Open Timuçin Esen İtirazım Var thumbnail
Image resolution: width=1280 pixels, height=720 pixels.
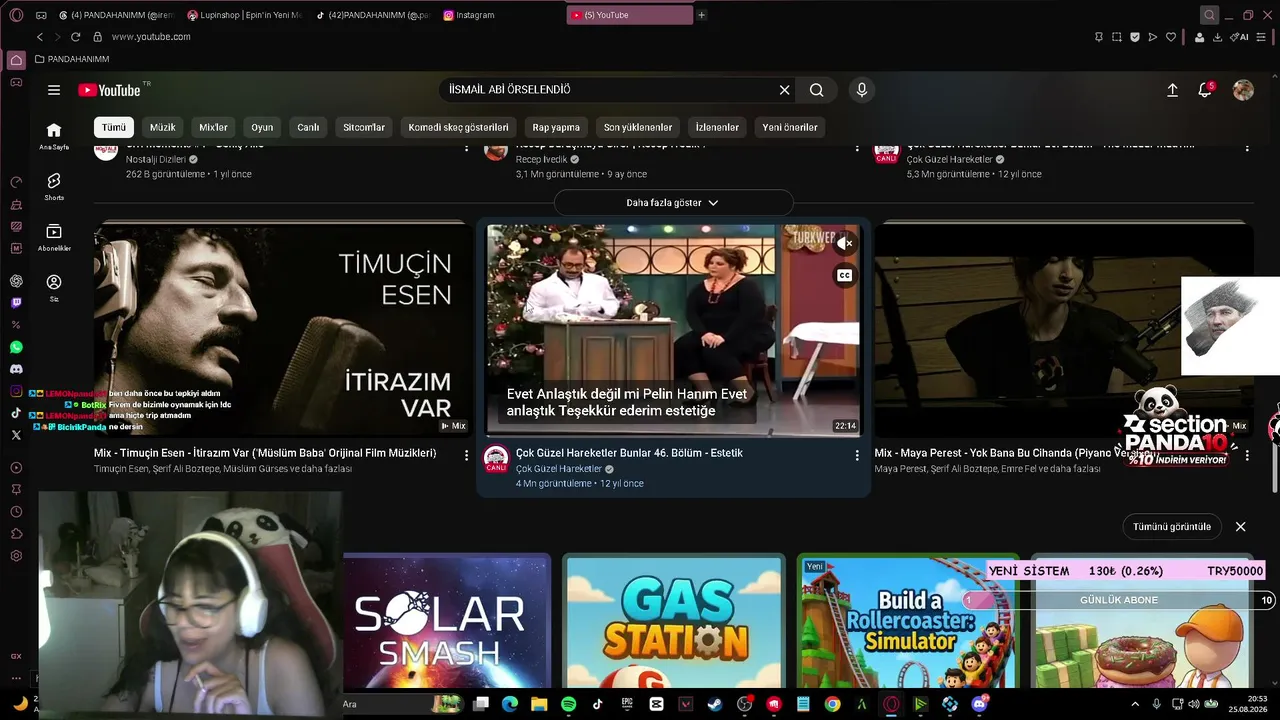pyautogui.click(x=282, y=329)
